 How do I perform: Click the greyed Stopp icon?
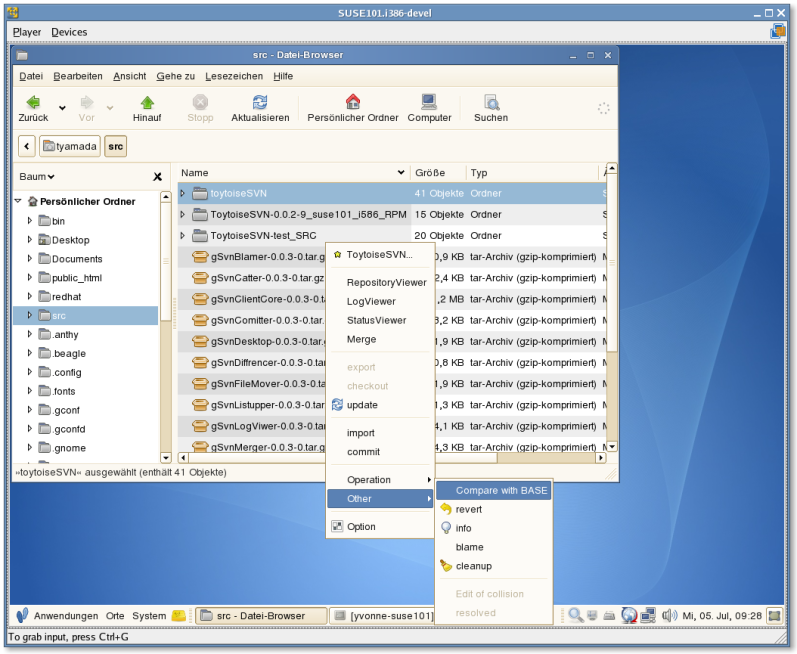point(200,102)
